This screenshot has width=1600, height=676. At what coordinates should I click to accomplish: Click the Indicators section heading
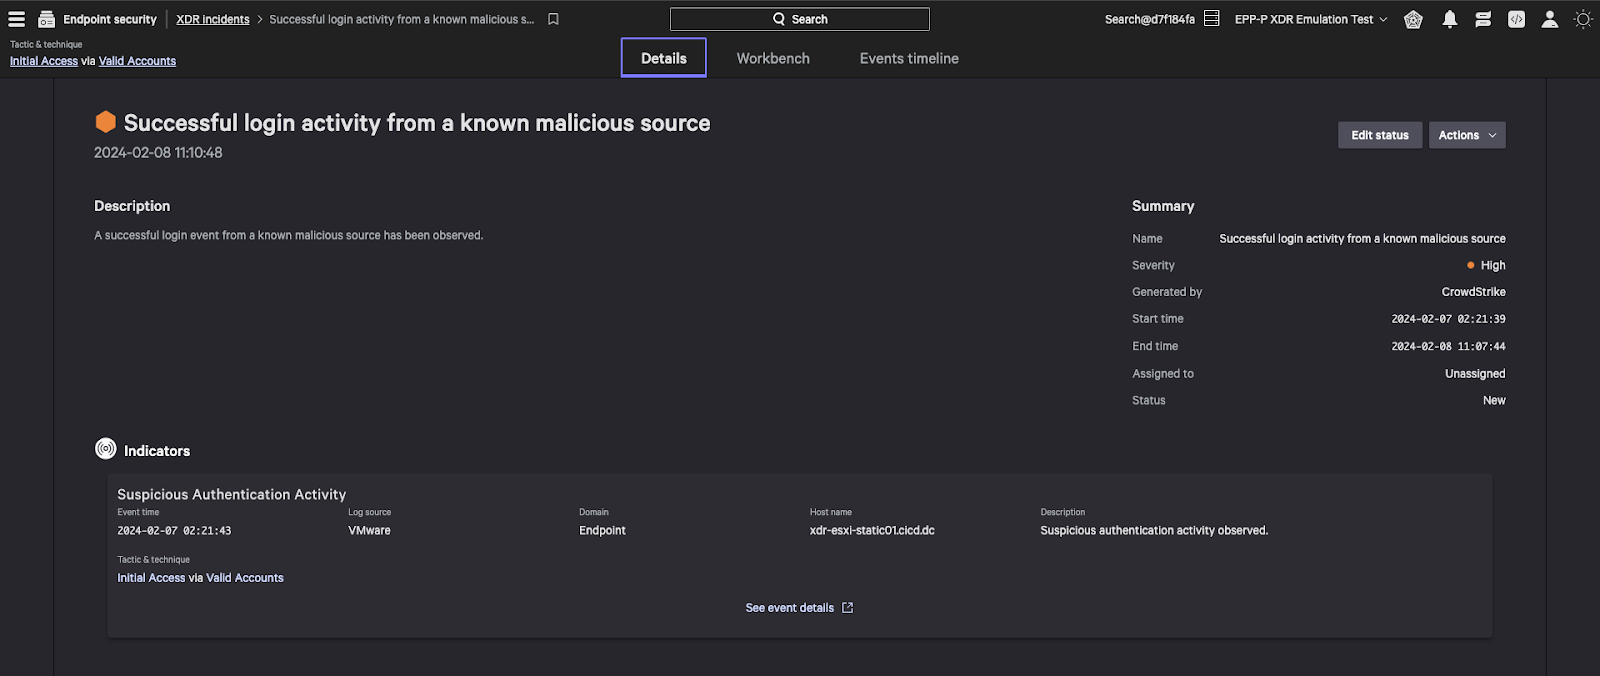(x=157, y=451)
